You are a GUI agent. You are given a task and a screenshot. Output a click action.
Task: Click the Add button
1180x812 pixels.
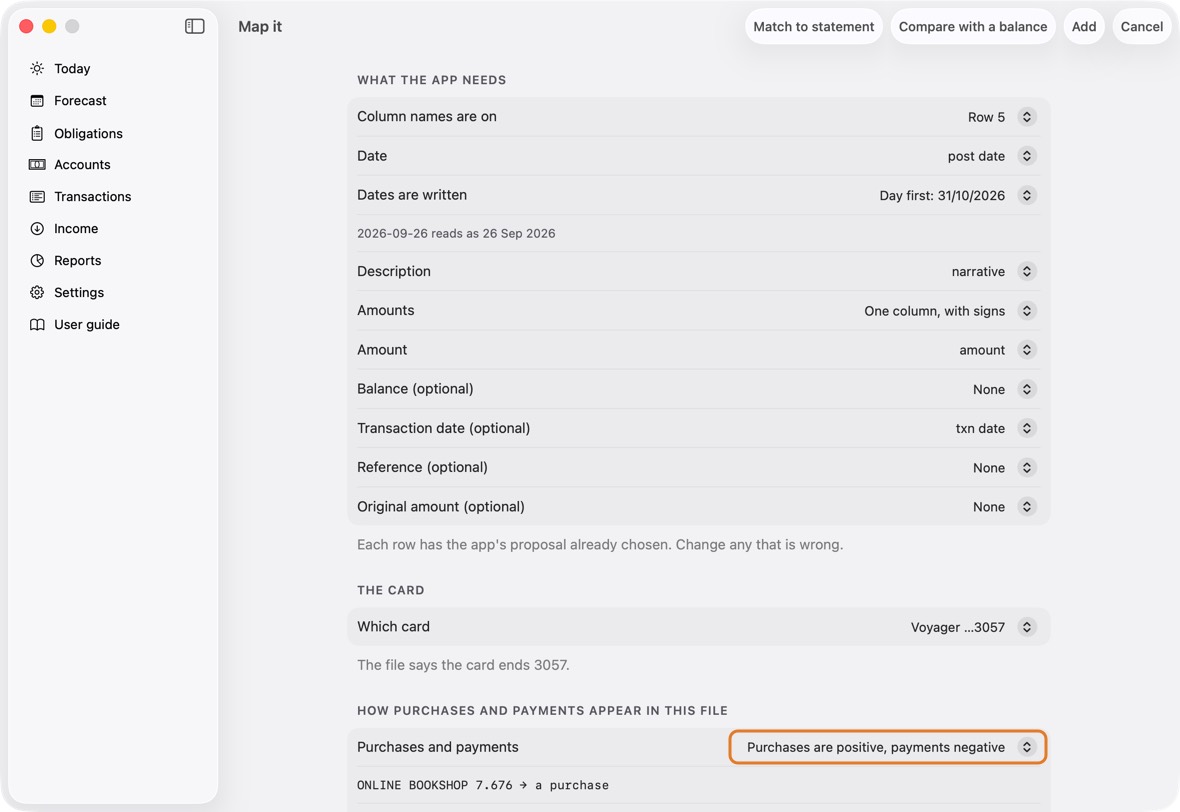click(x=1084, y=26)
